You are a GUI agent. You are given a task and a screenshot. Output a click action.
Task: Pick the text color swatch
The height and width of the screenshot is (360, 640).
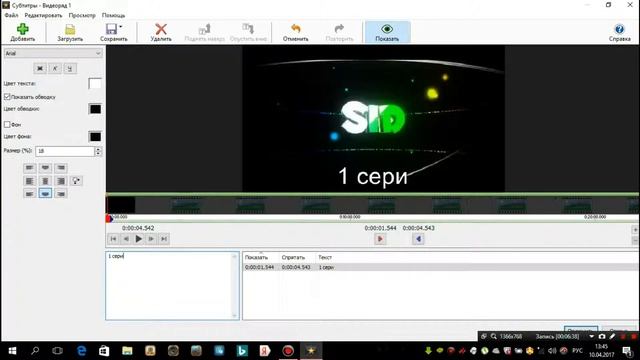pos(95,84)
